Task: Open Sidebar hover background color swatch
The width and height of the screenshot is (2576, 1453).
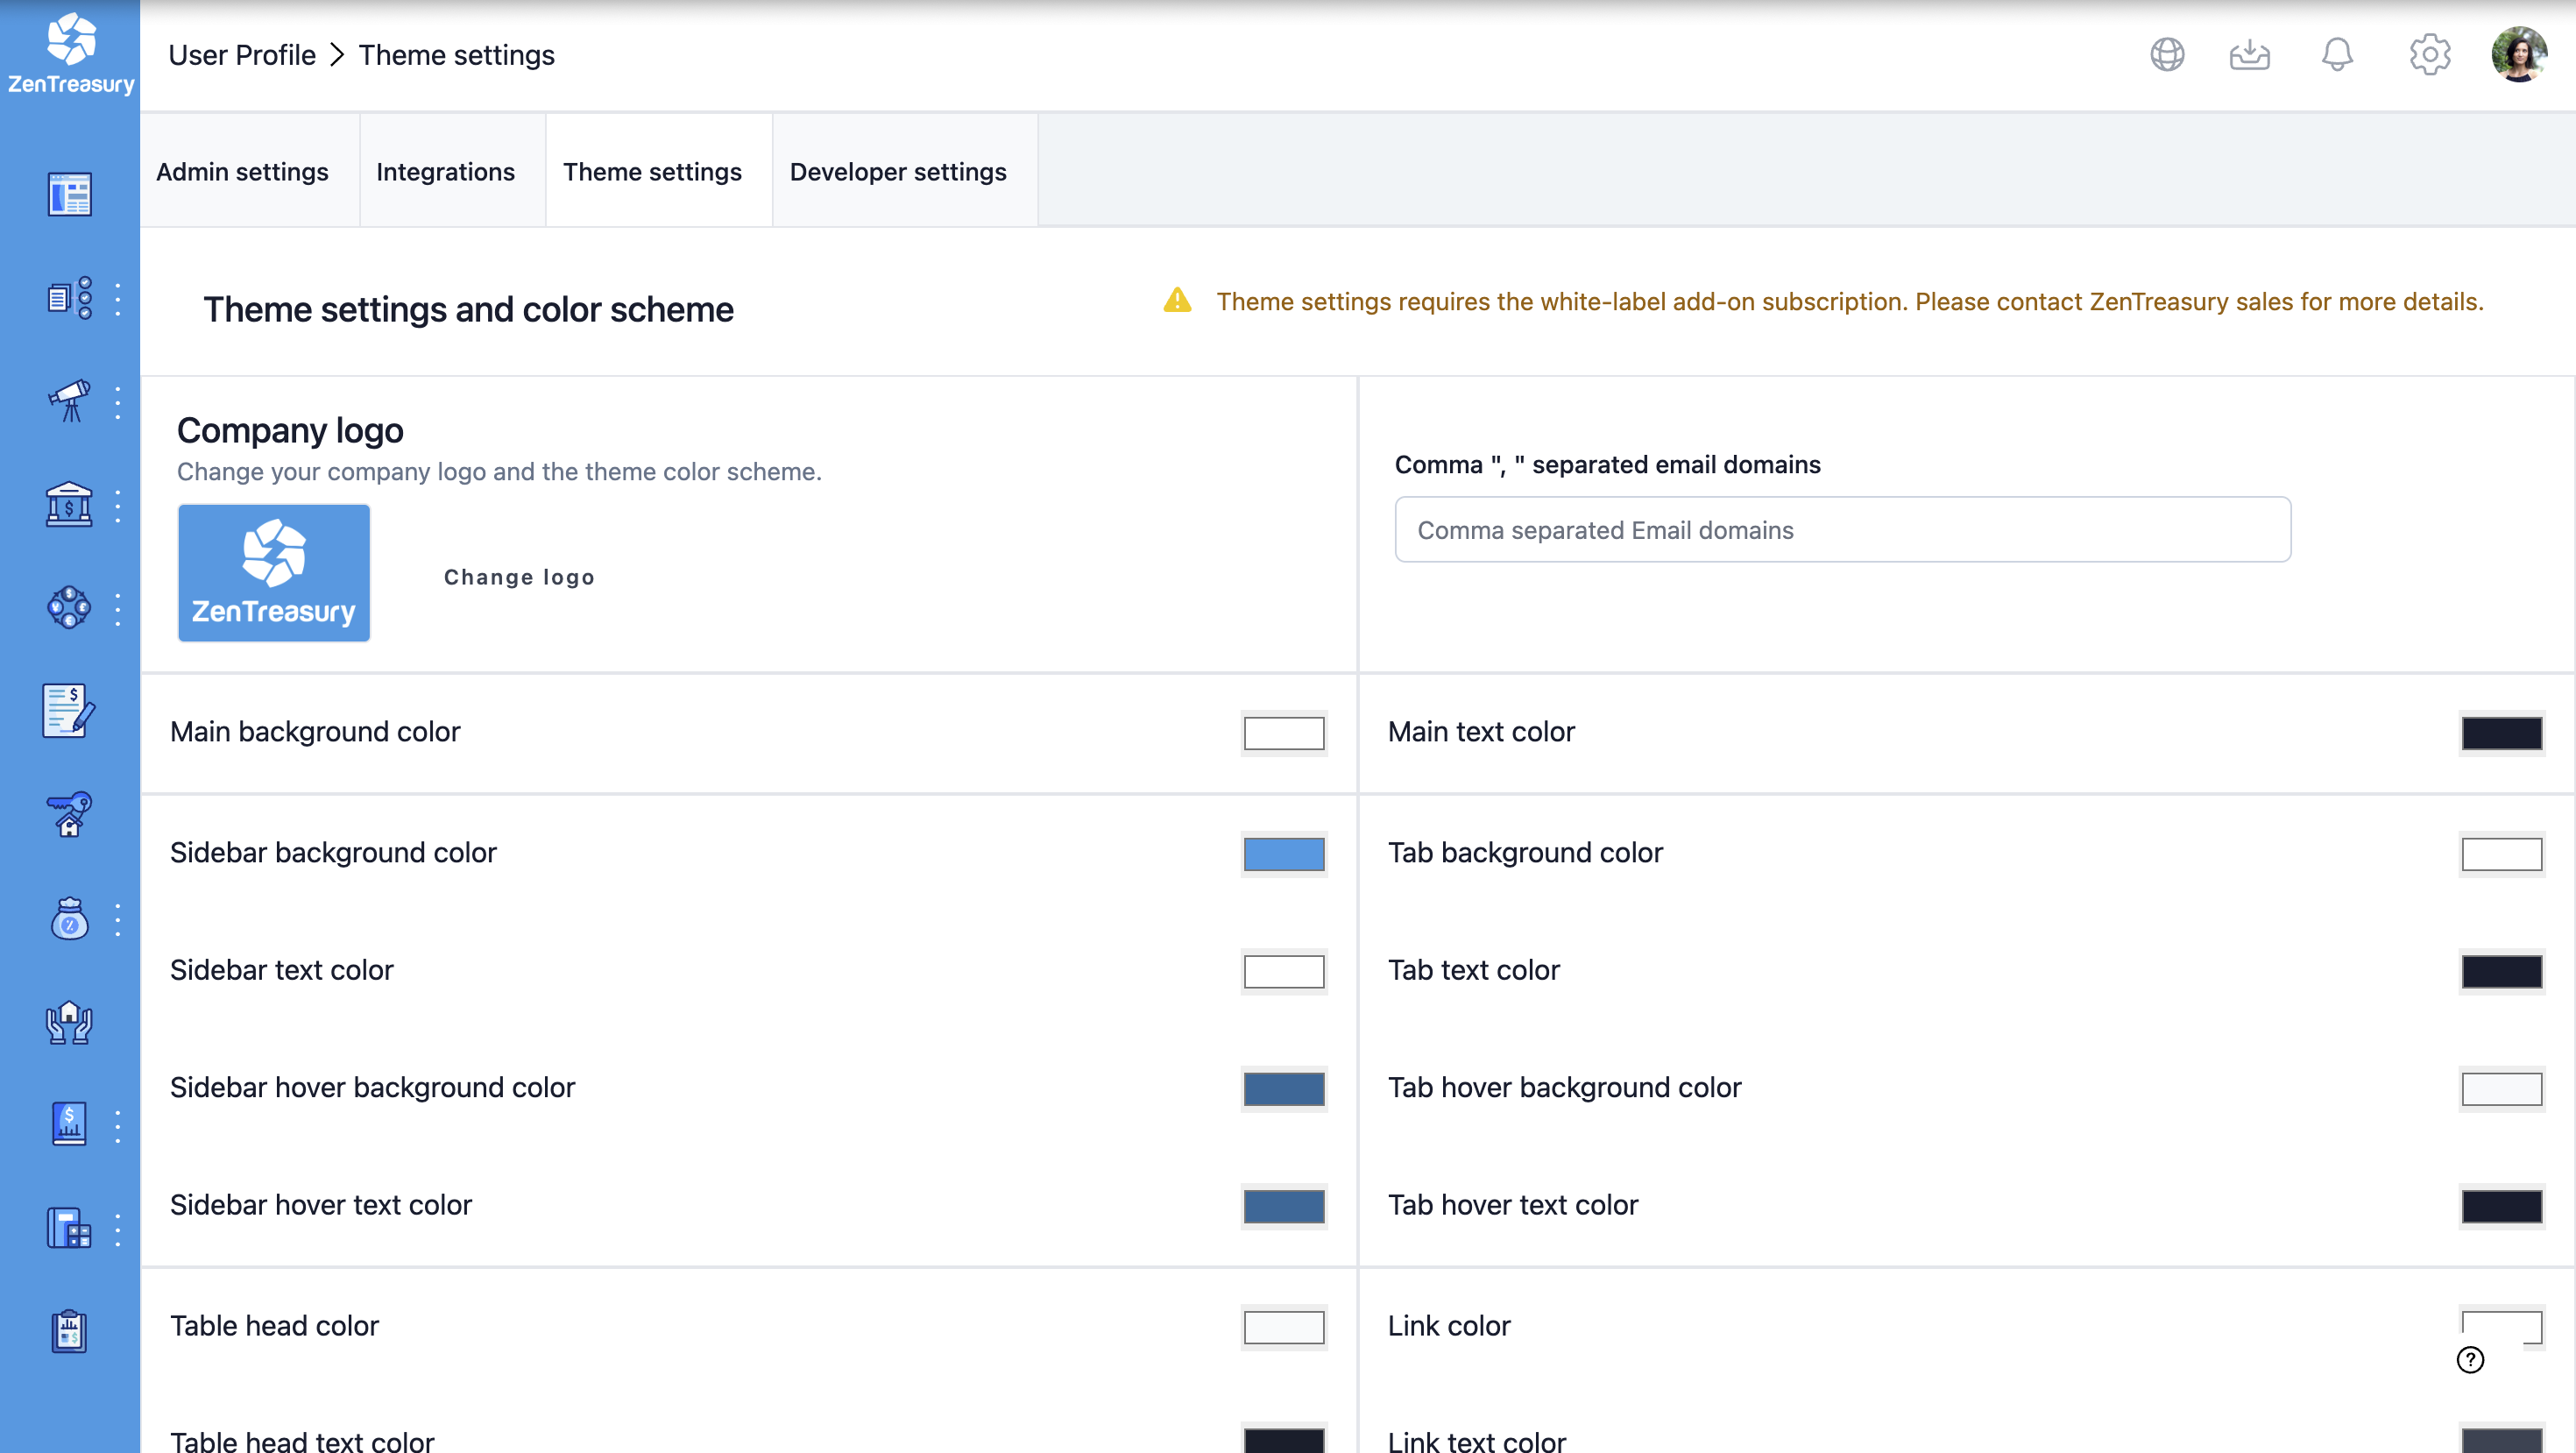Action: pos(1284,1088)
